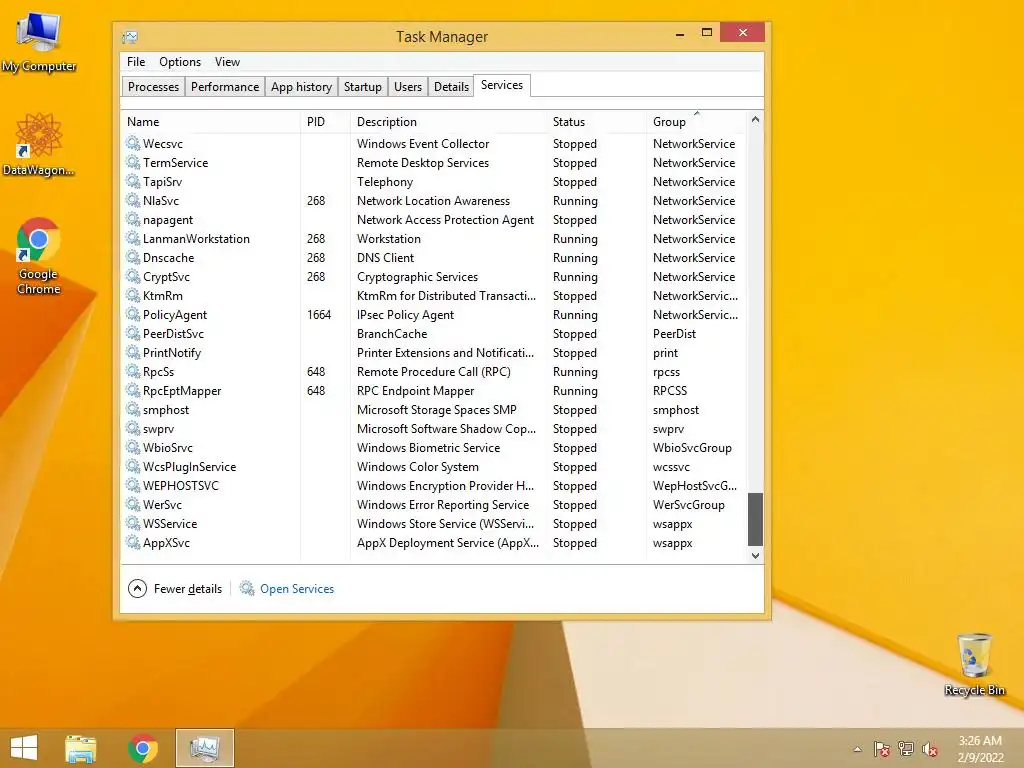
Task: Open the Options menu
Action: 180,61
